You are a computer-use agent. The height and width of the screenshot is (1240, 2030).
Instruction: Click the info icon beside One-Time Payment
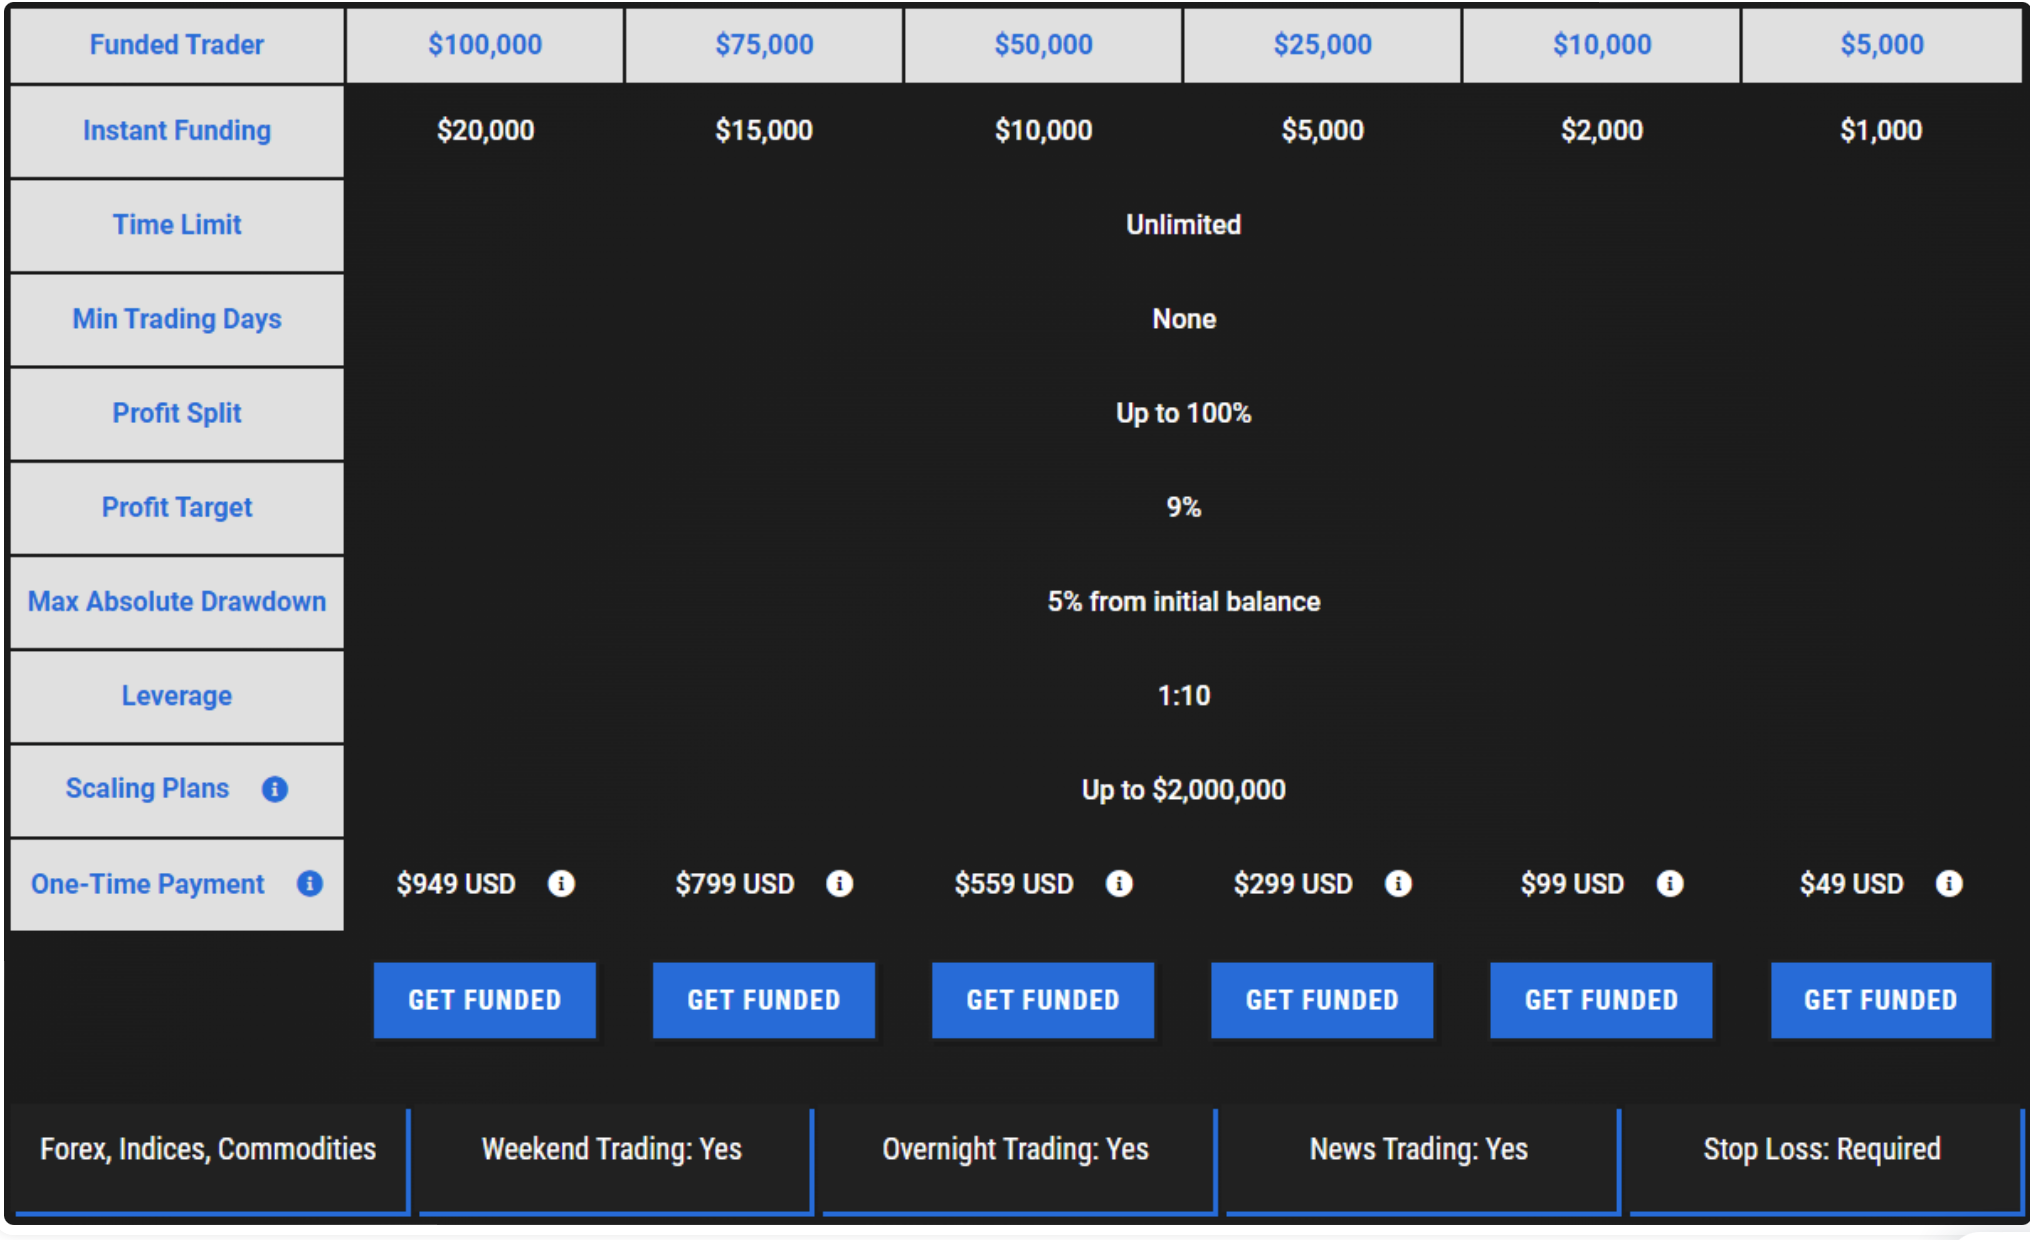pyautogui.click(x=310, y=883)
